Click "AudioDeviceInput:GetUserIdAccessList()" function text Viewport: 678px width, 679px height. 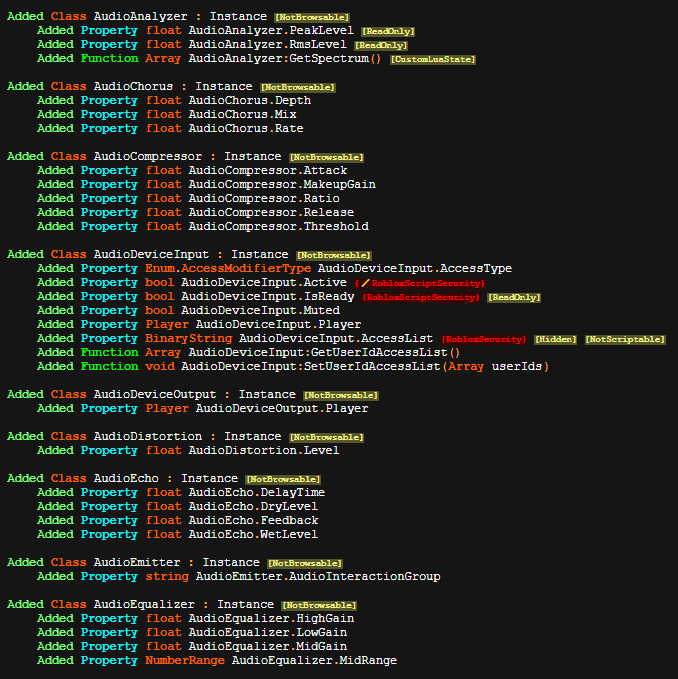pyautogui.click(x=324, y=352)
